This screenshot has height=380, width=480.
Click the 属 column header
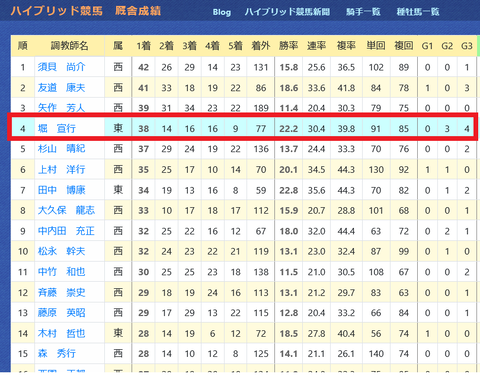point(118,46)
